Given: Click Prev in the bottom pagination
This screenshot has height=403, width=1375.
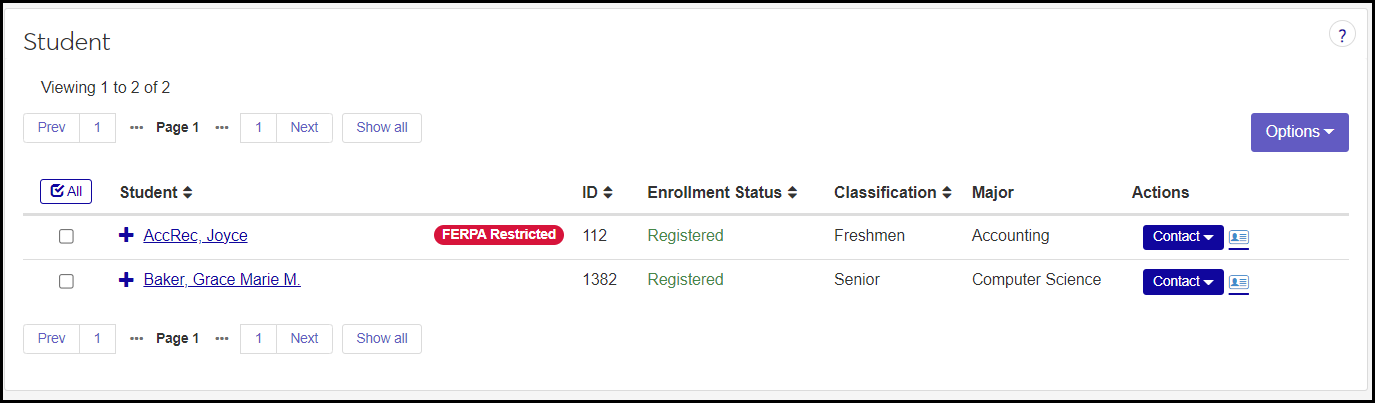Looking at the screenshot, I should point(52,339).
